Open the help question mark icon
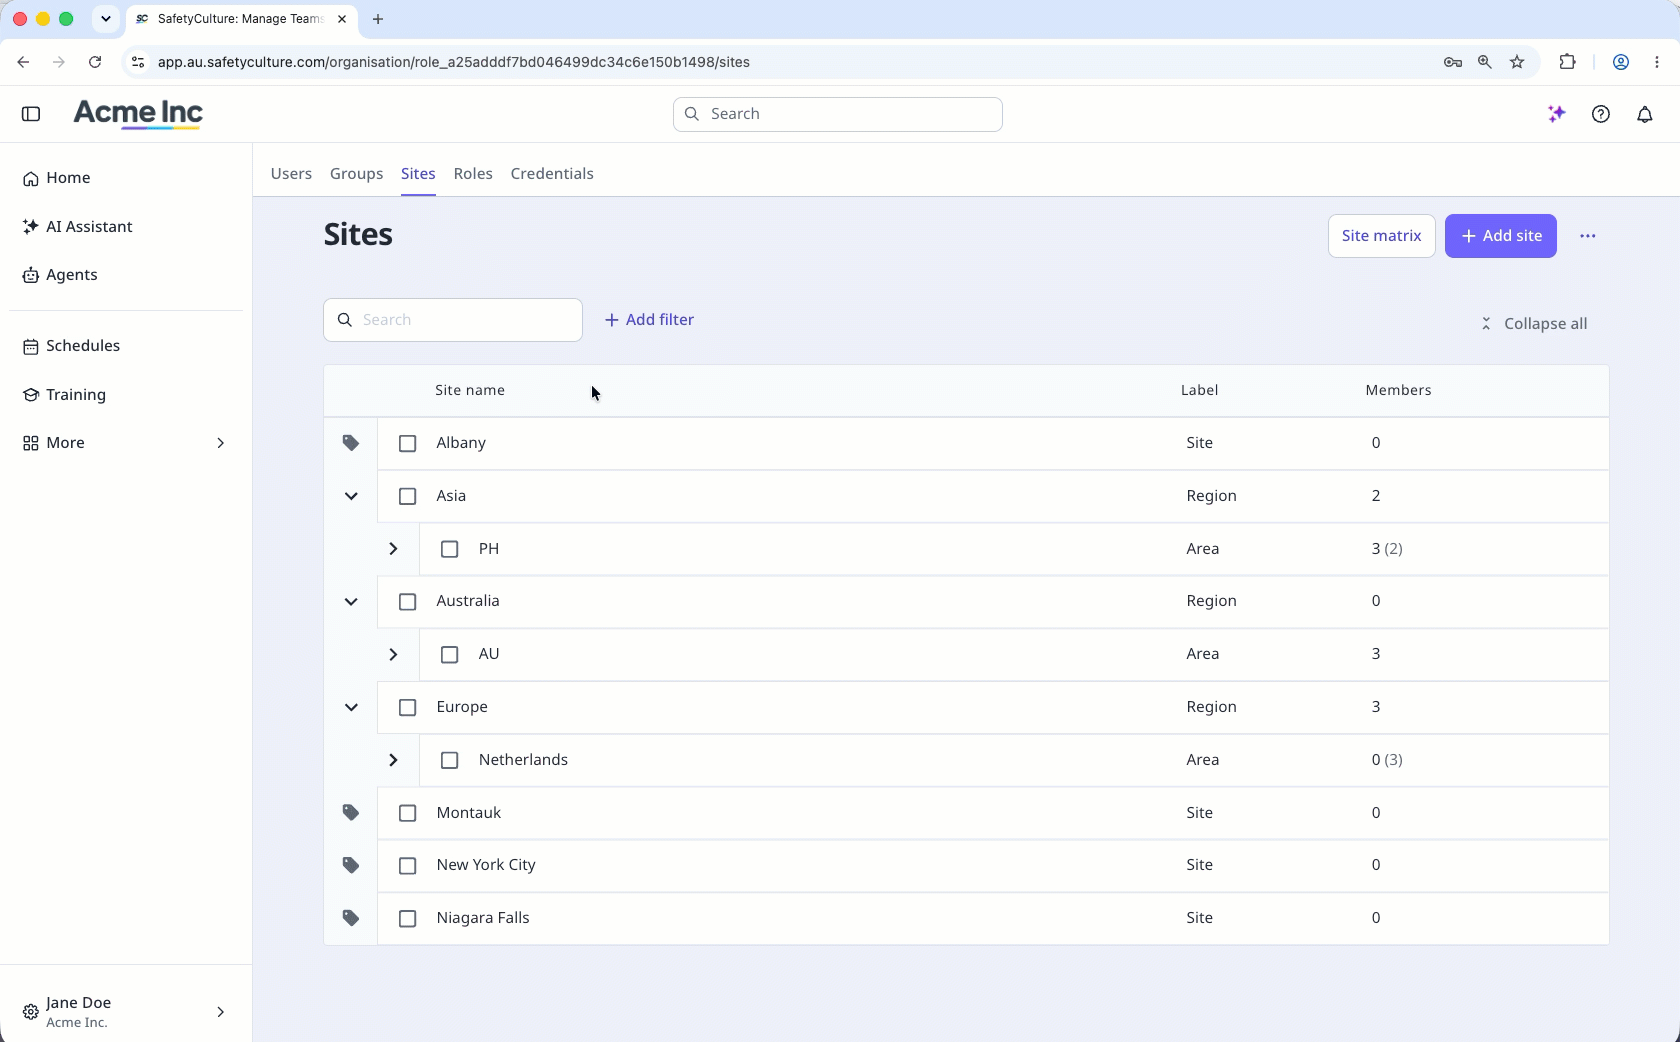Screen dimensions: 1680x1042 1601,114
